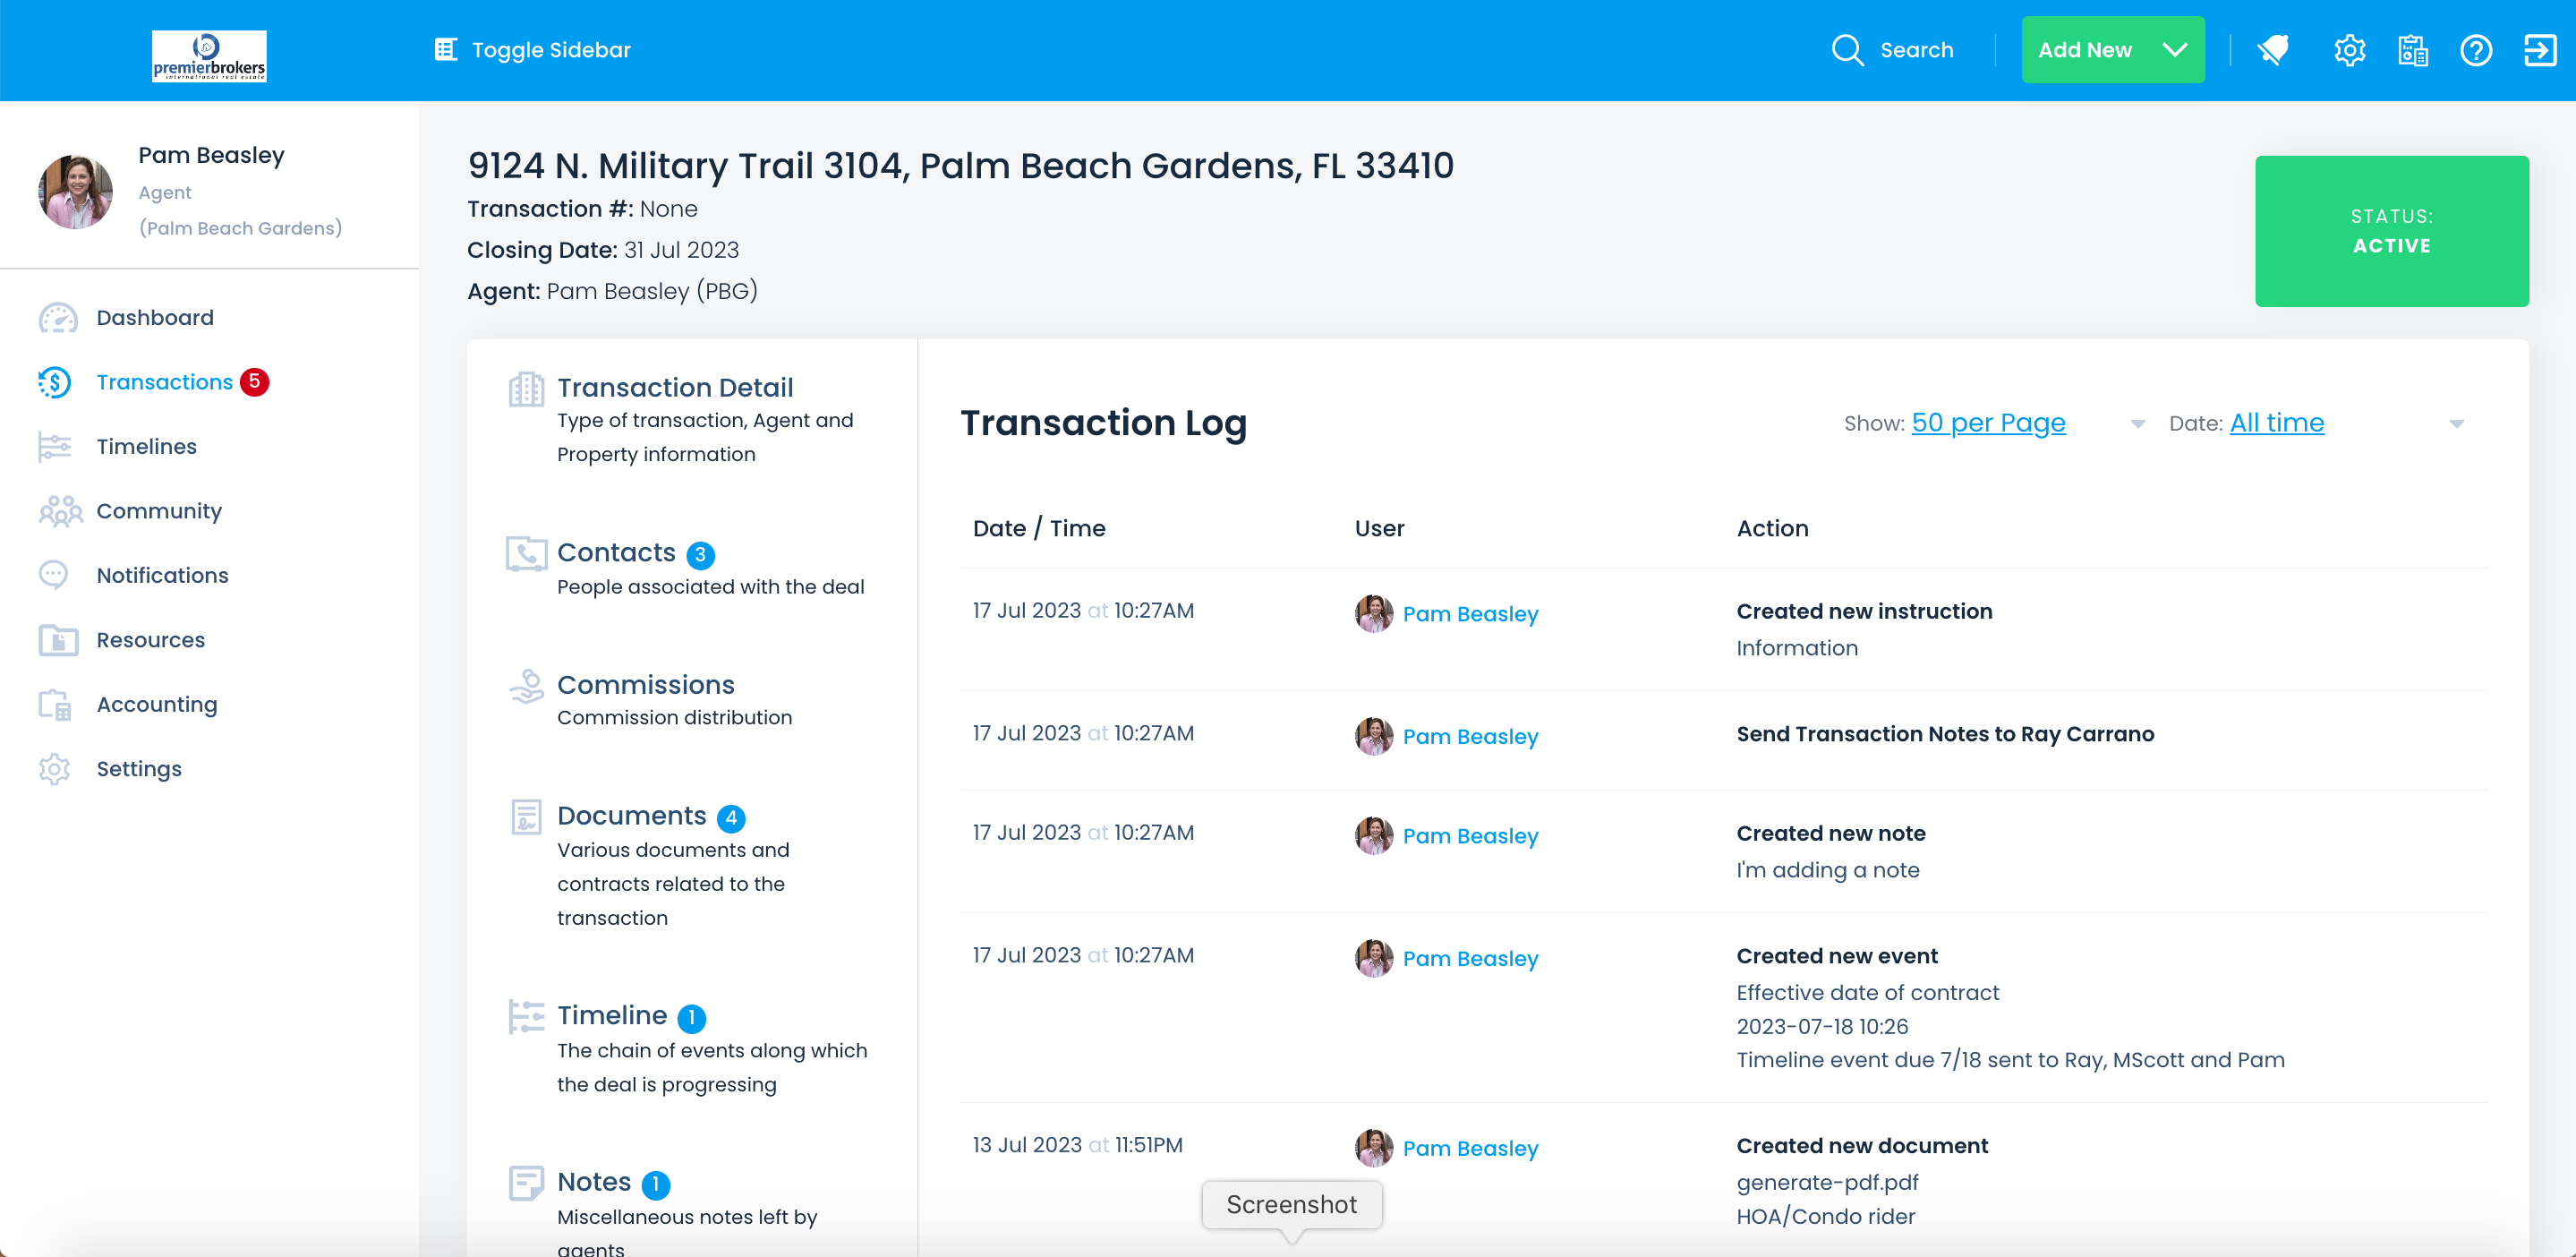Click the Timeline section icon
Image resolution: width=2576 pixels, height=1257 pixels.
pyautogui.click(x=526, y=1016)
